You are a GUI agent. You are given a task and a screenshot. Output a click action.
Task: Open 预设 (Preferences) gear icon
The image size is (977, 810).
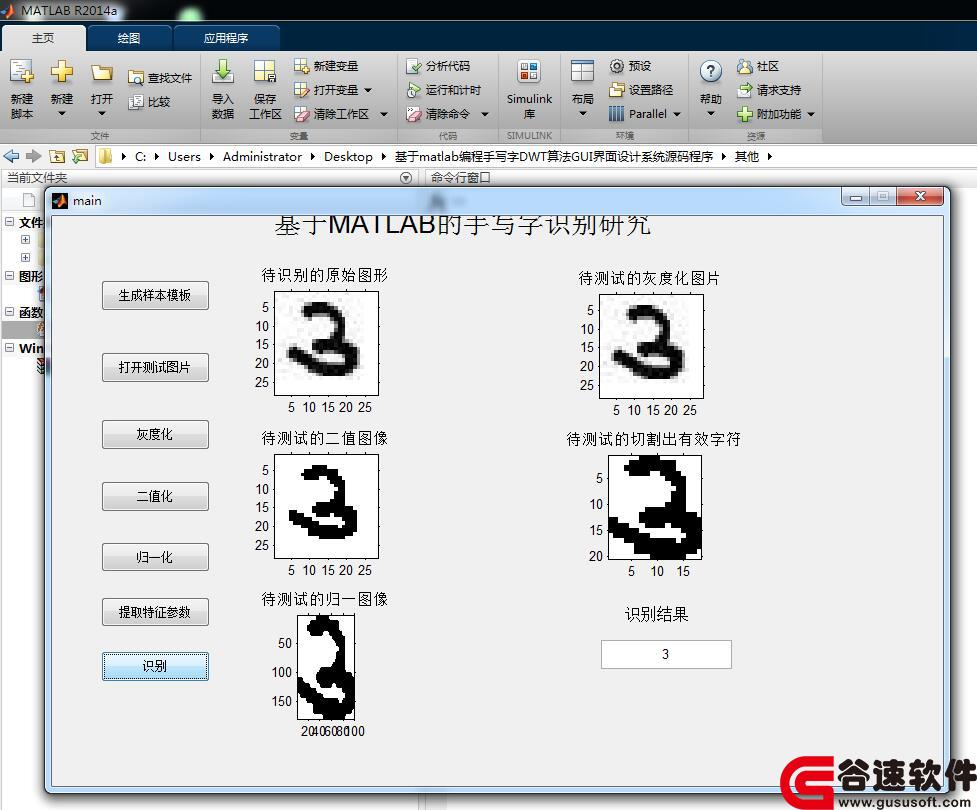tap(616, 66)
